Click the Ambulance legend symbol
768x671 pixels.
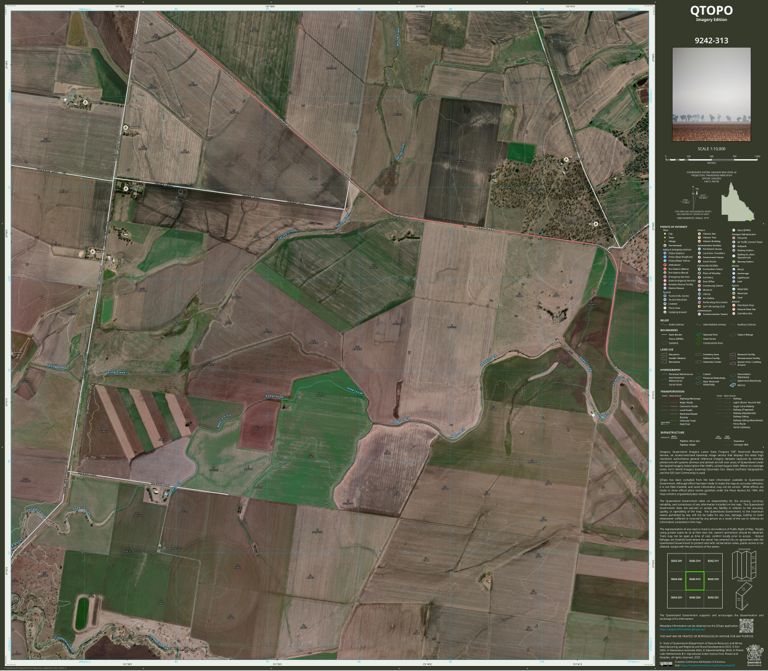pyautogui.click(x=665, y=265)
